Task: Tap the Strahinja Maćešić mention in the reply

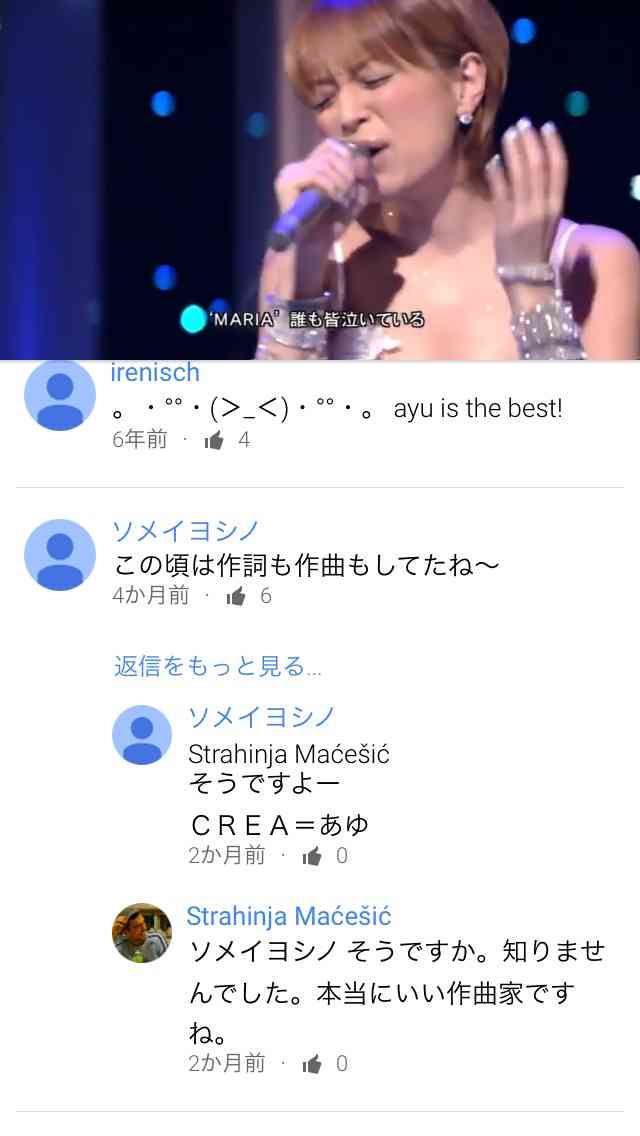Action: click(x=288, y=754)
